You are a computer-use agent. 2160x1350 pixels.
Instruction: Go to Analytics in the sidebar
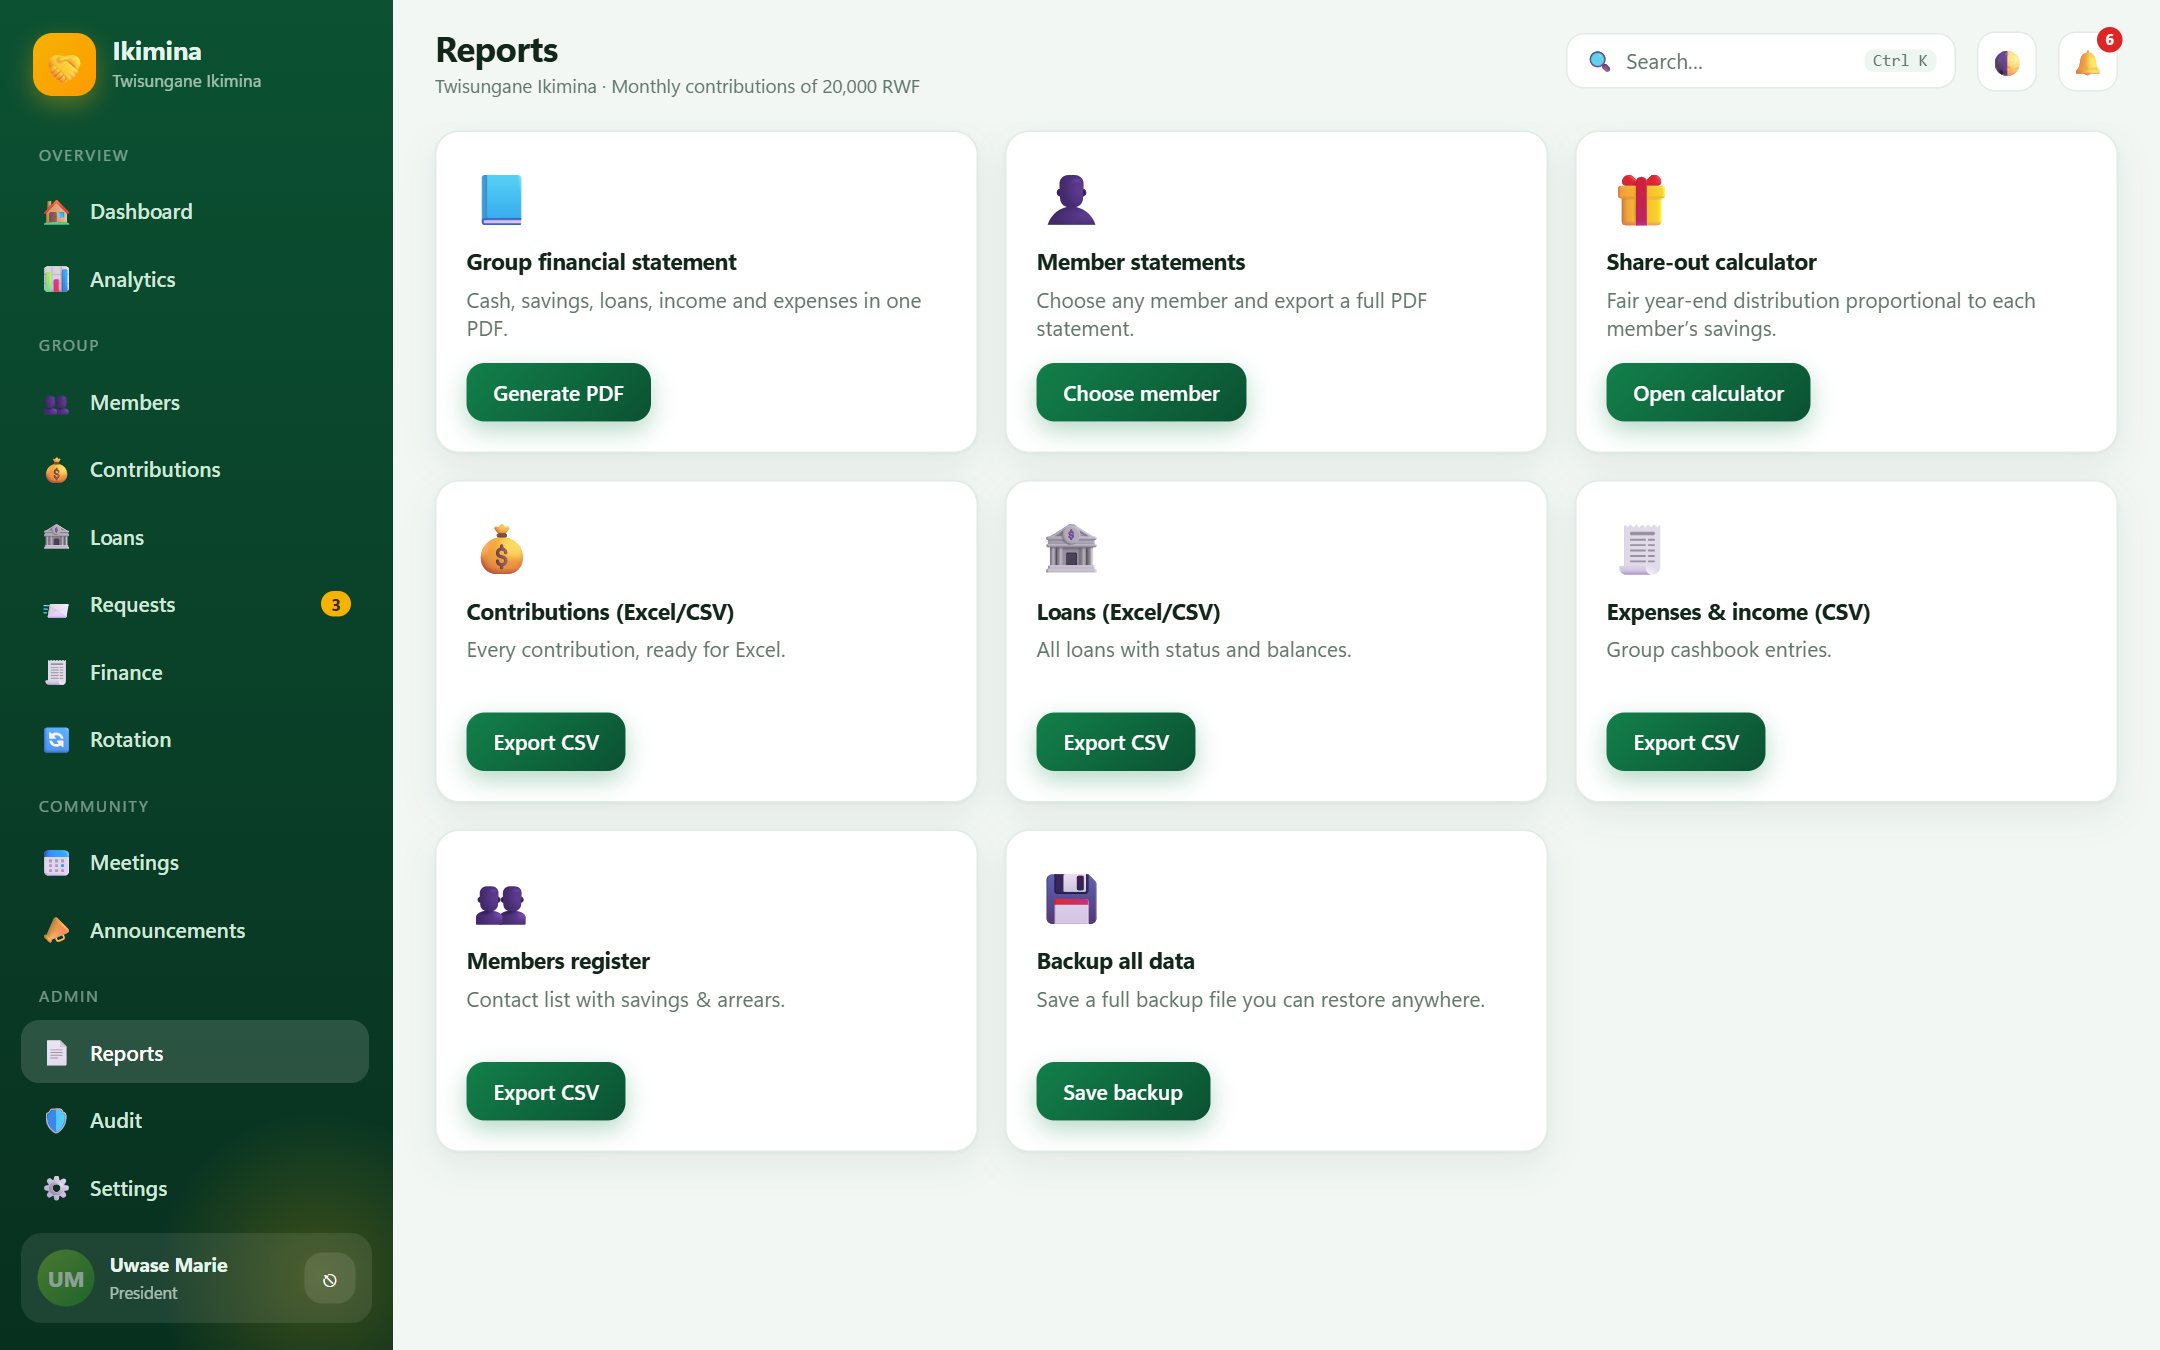click(195, 279)
